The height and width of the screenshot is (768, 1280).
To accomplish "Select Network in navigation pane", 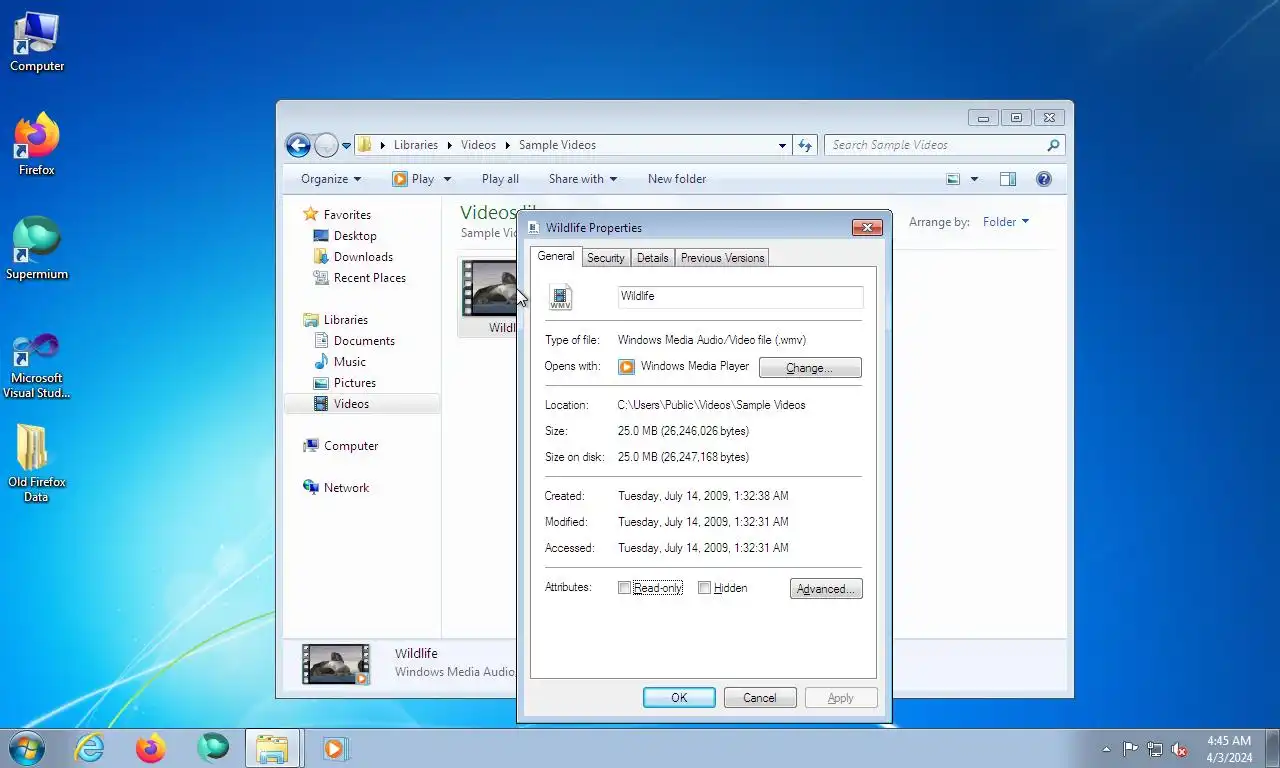I will pos(336,488).
